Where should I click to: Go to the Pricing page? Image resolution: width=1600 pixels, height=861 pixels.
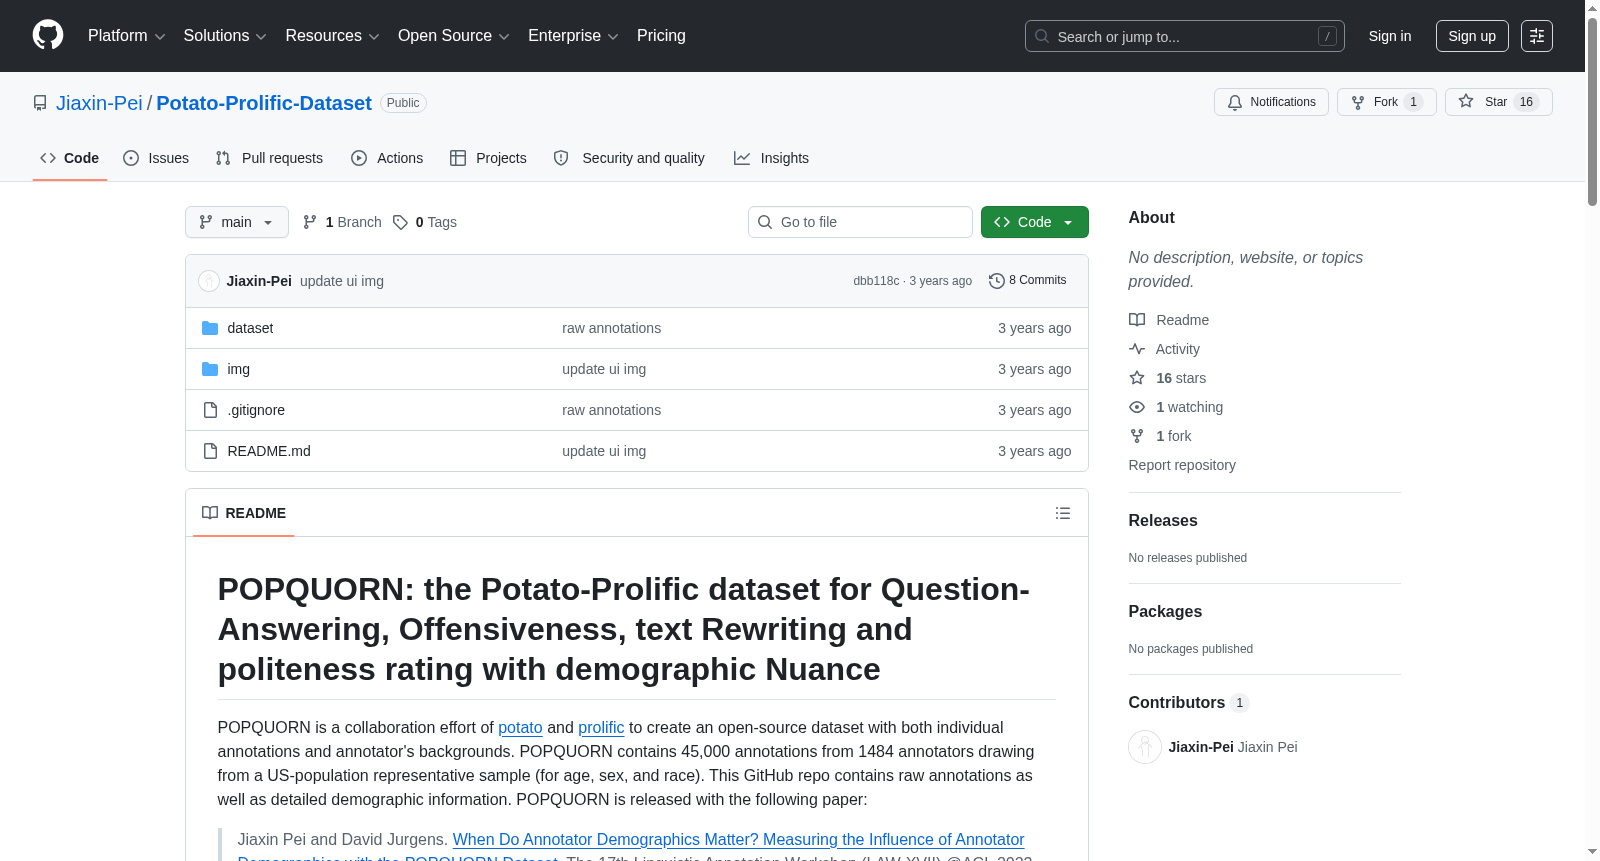[x=661, y=36]
